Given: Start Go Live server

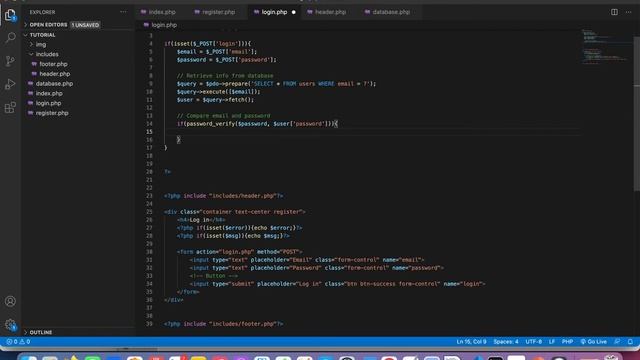Looking at the screenshot, I should click(x=594, y=342).
